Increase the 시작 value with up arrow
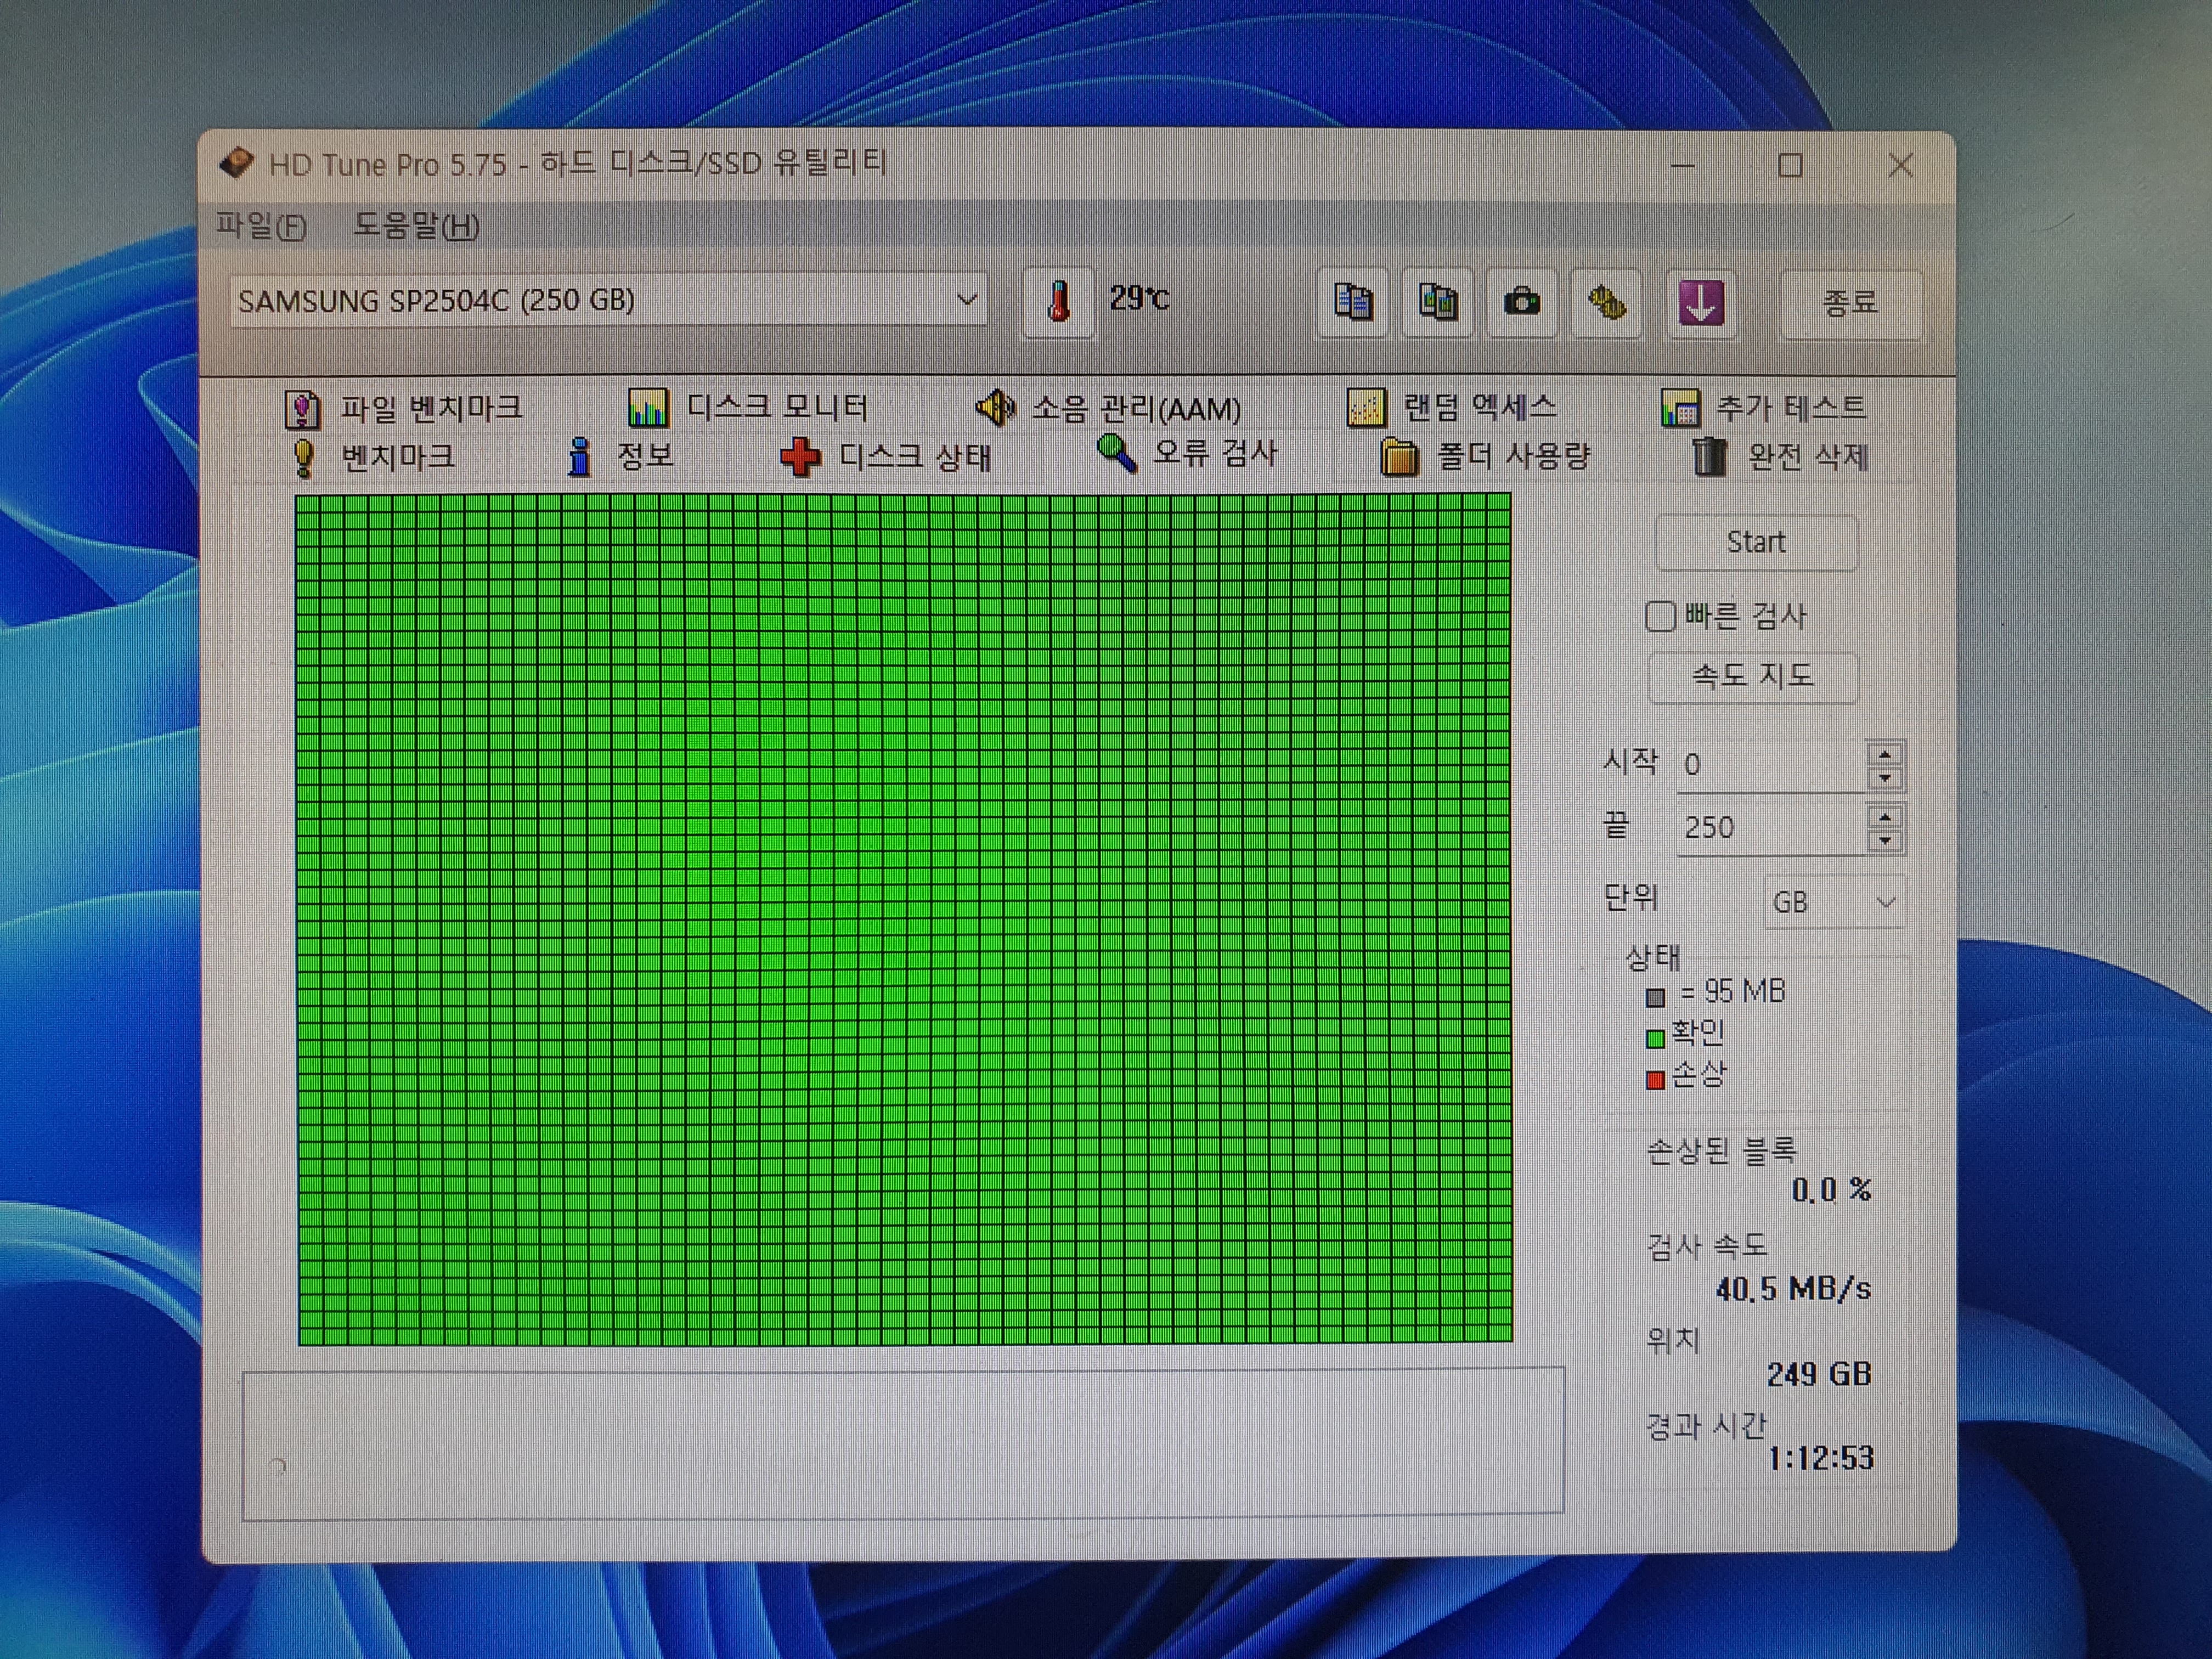This screenshot has width=2212, height=1659. pos(1885,754)
